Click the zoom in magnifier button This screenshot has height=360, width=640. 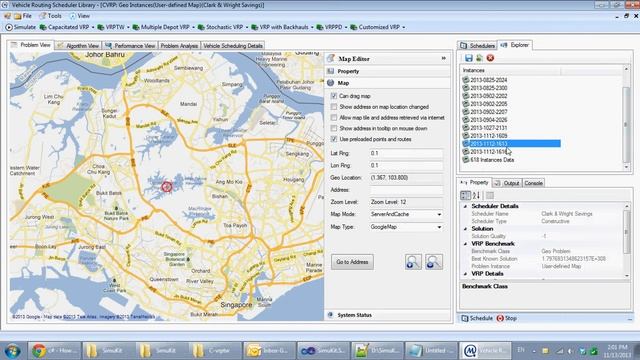pos(413,262)
